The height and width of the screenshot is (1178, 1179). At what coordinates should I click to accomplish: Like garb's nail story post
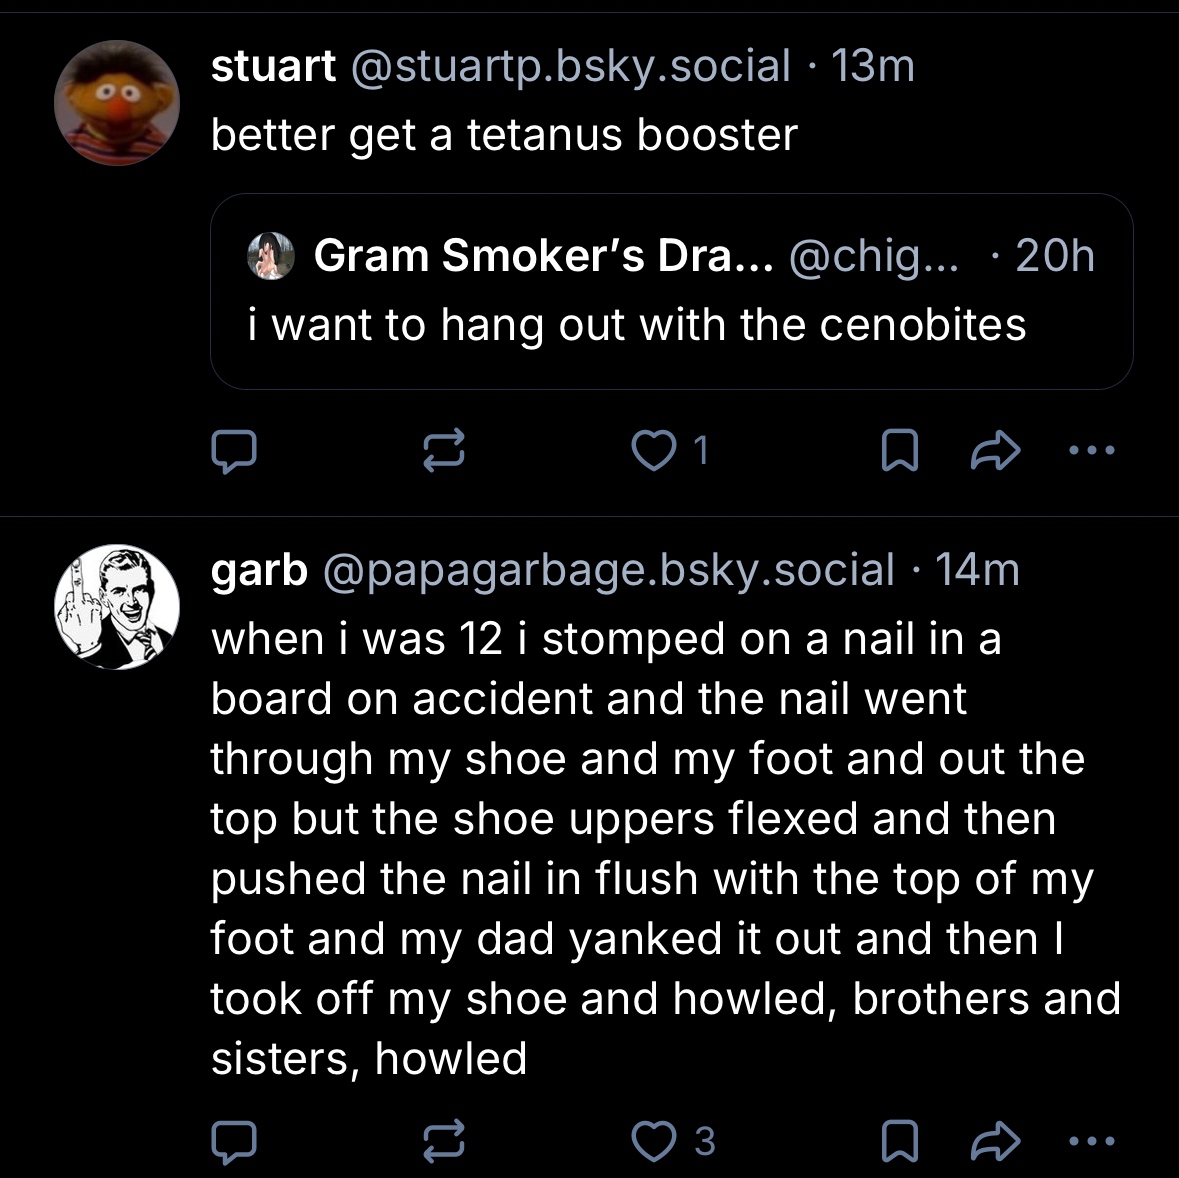[x=655, y=1142]
